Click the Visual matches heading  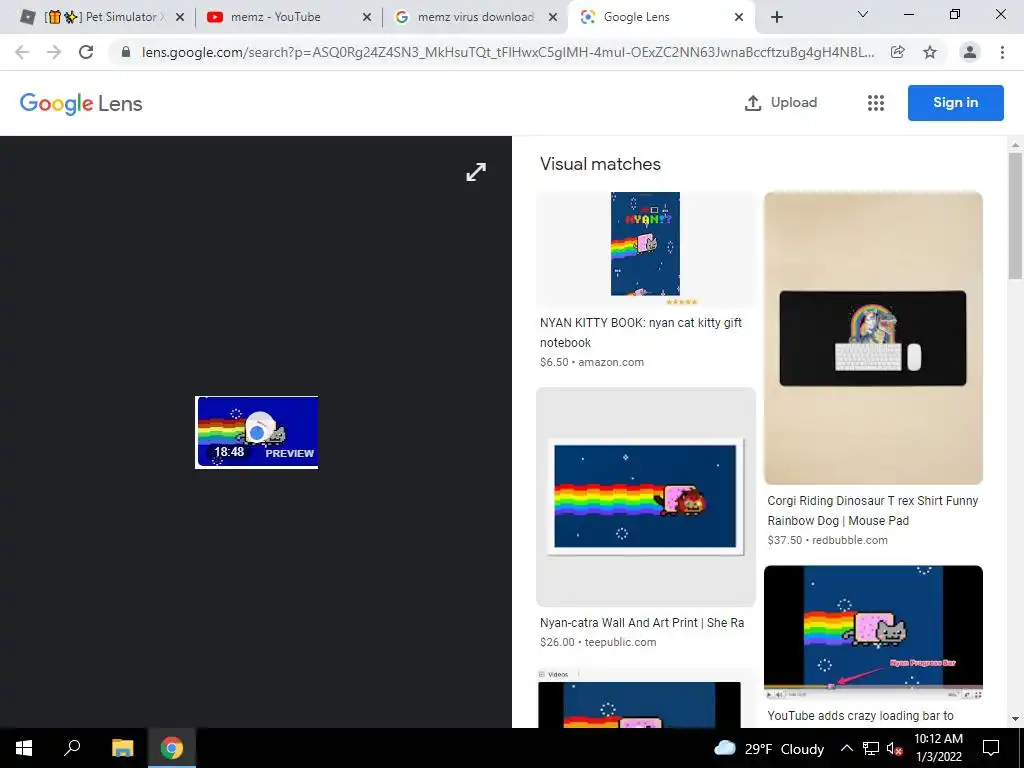(600, 164)
